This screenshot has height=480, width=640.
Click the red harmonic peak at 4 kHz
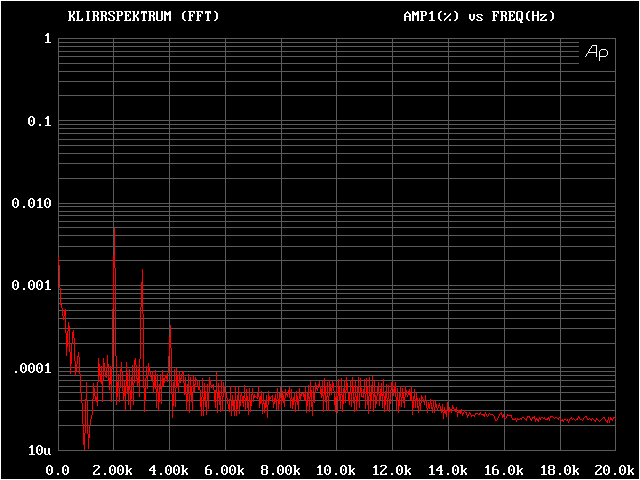tap(170, 328)
